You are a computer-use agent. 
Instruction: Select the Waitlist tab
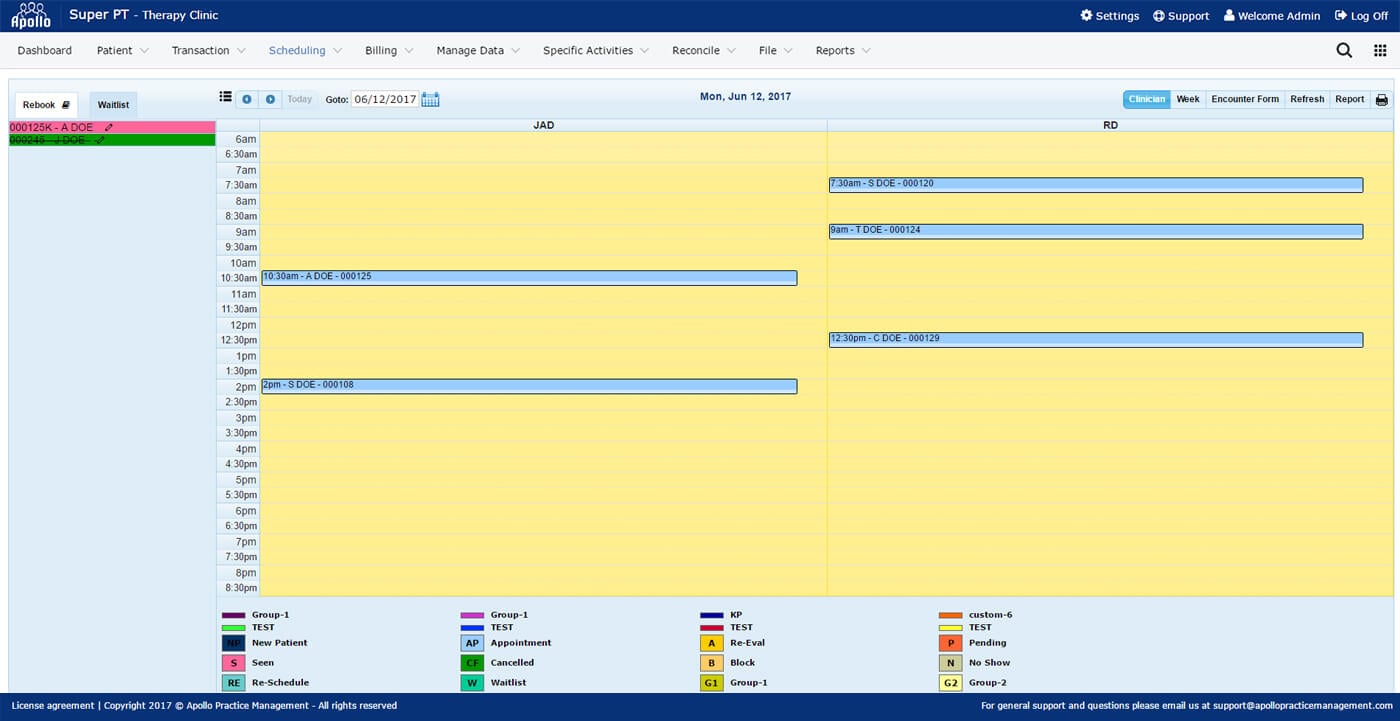tap(112, 104)
